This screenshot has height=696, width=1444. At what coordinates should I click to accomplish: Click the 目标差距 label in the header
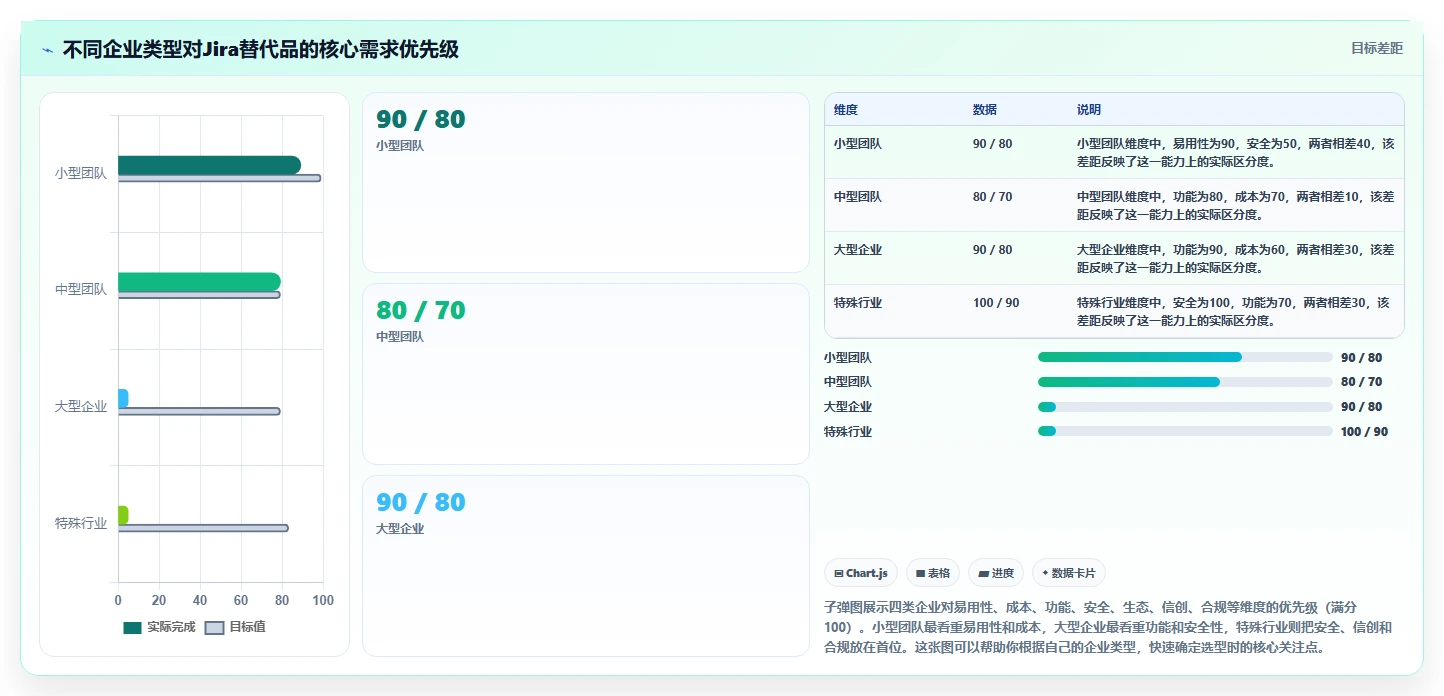point(1377,48)
